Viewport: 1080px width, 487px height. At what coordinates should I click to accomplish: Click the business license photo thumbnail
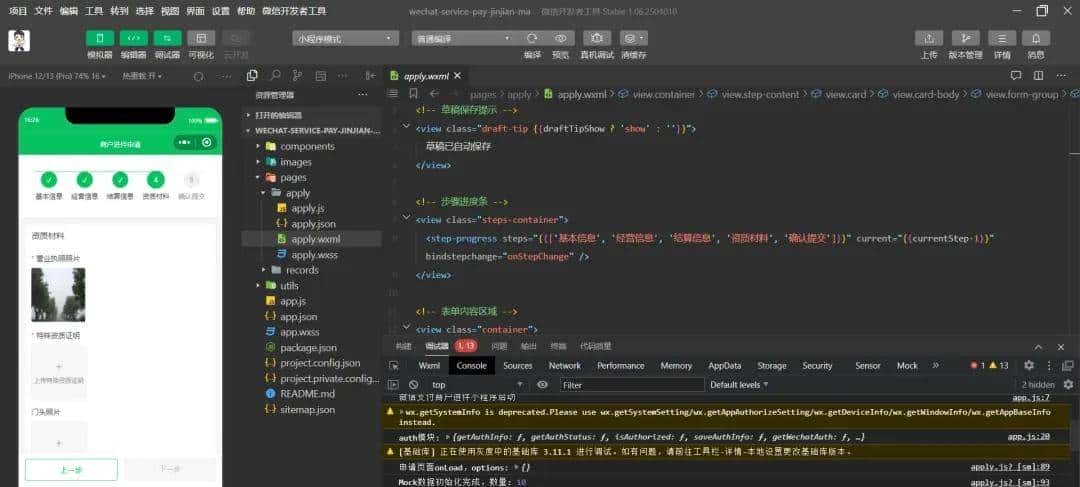59,295
